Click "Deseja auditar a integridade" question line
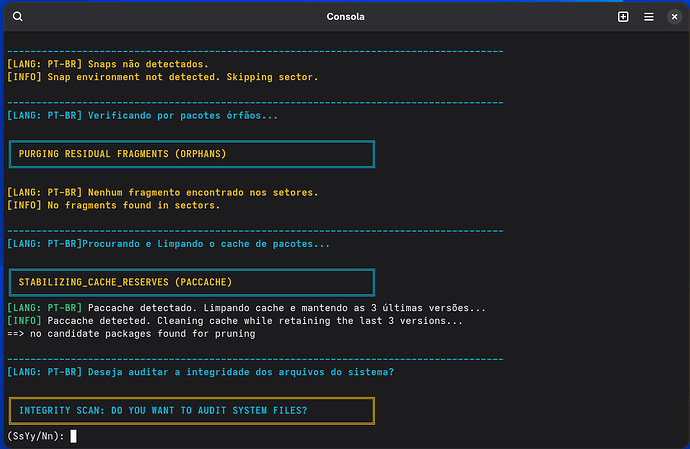Screen dimensions: 690x449 click(x=201, y=372)
